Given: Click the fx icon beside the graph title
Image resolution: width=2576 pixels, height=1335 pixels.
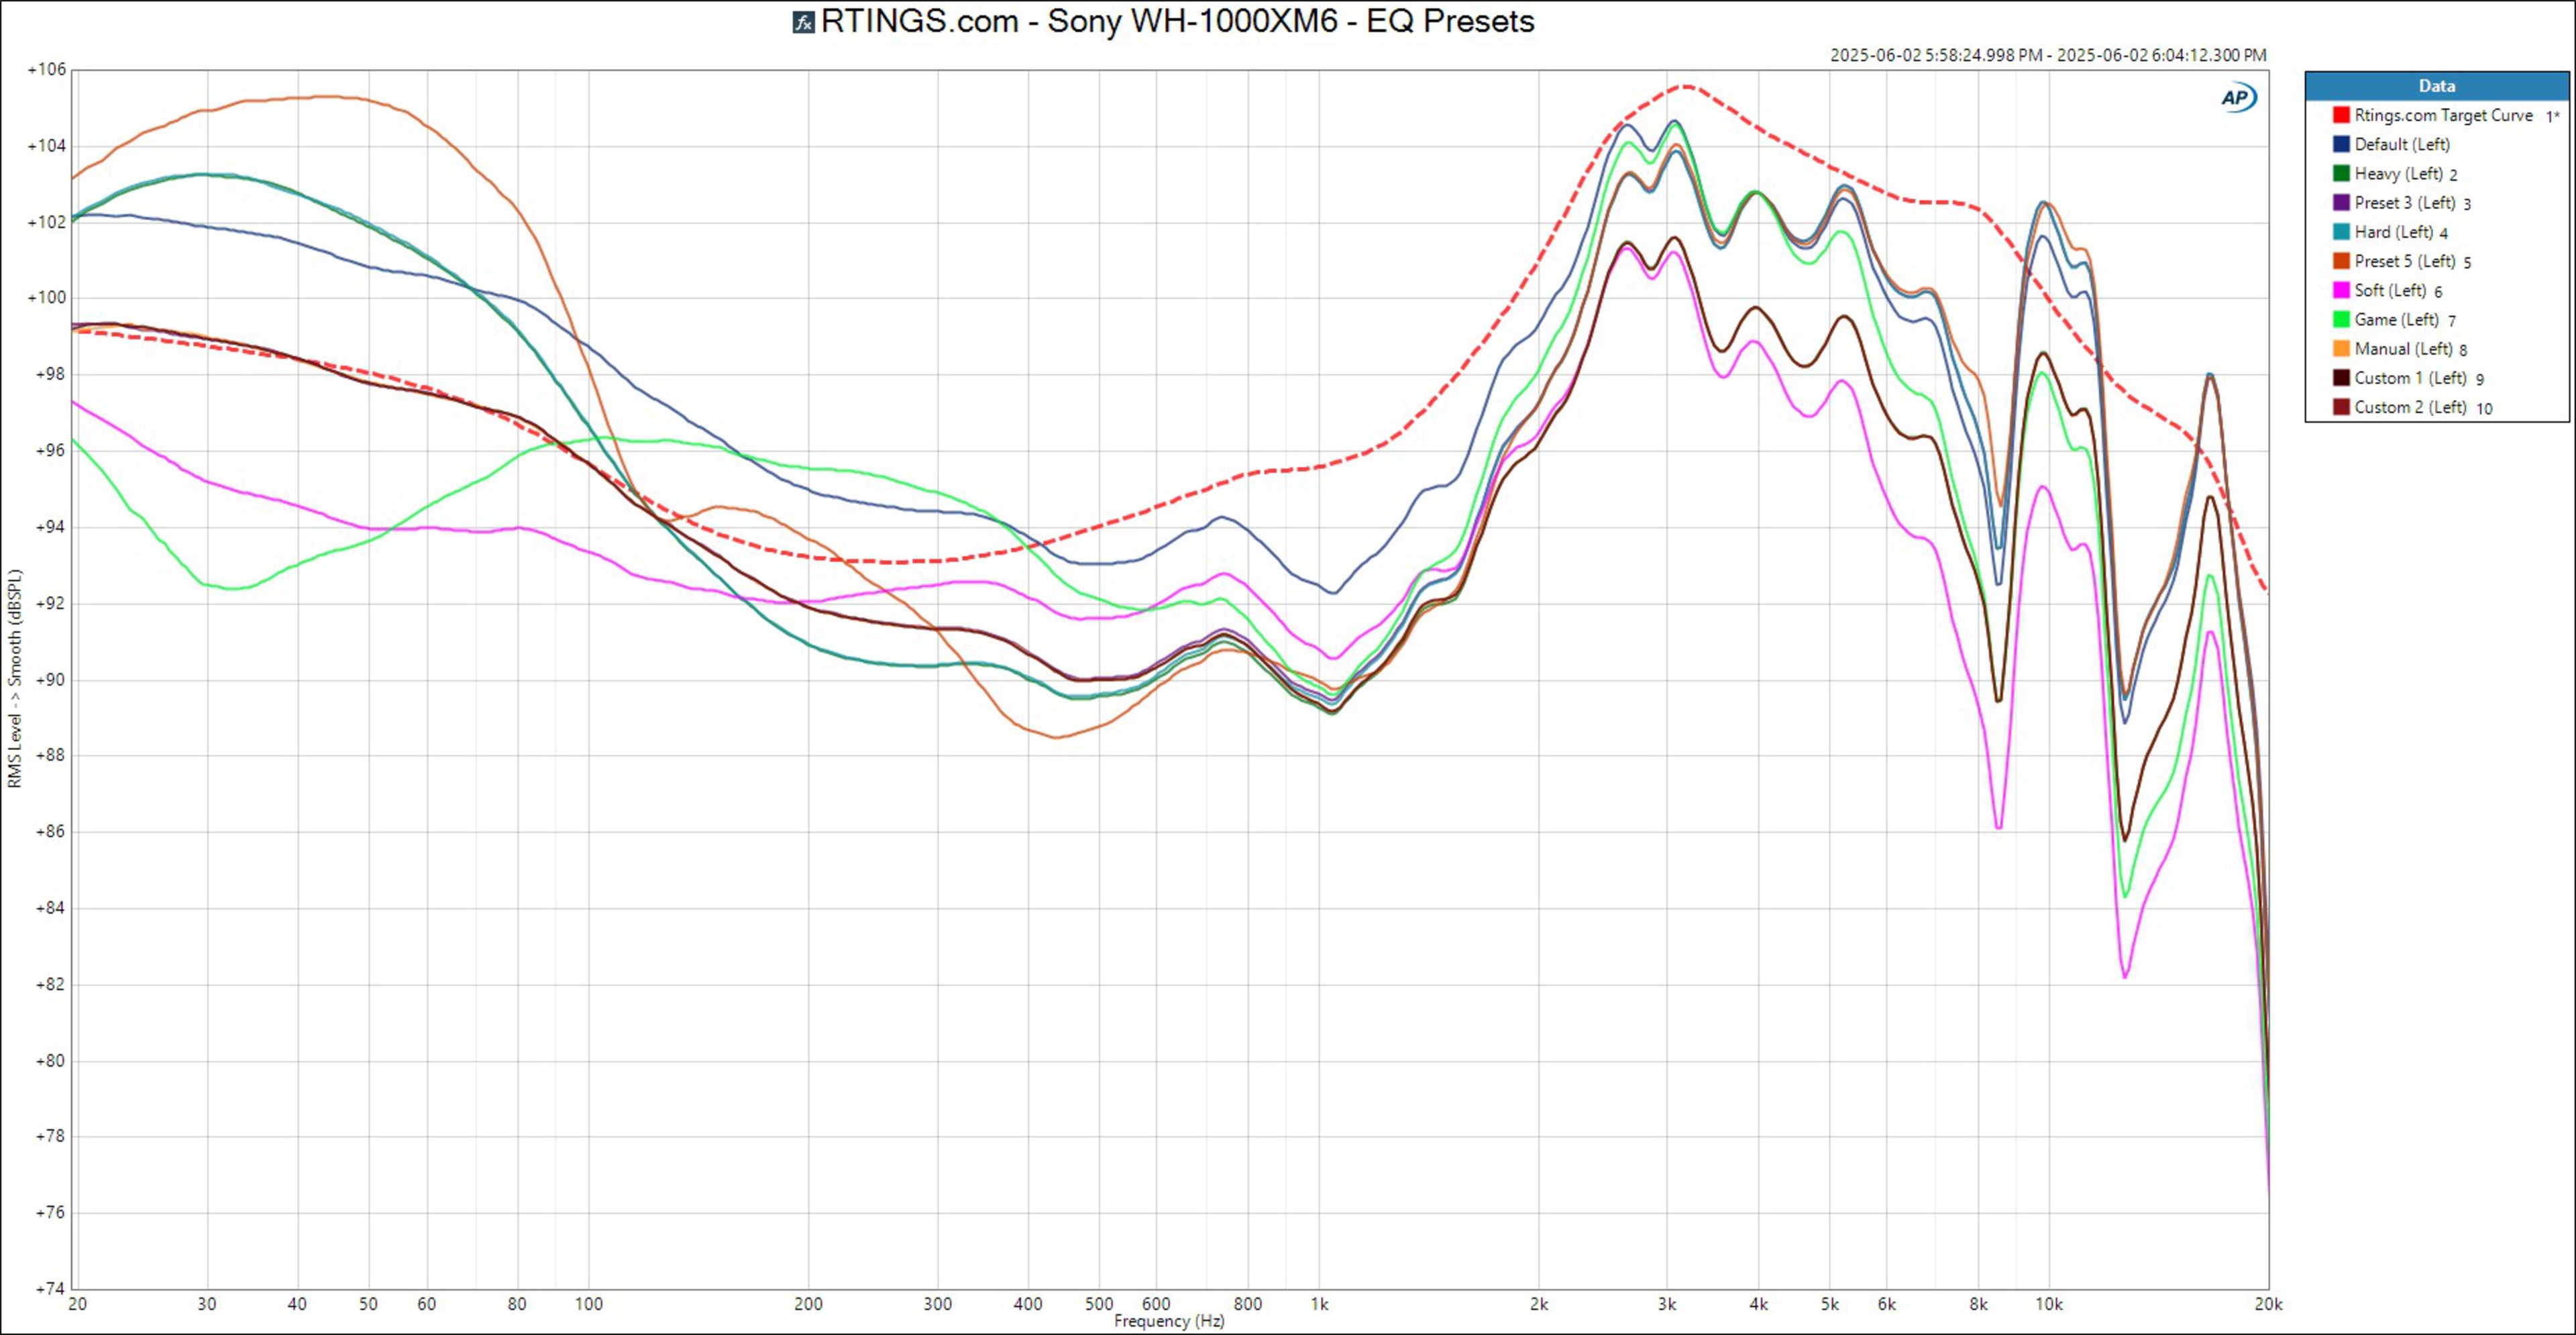Looking at the screenshot, I should [x=803, y=22].
